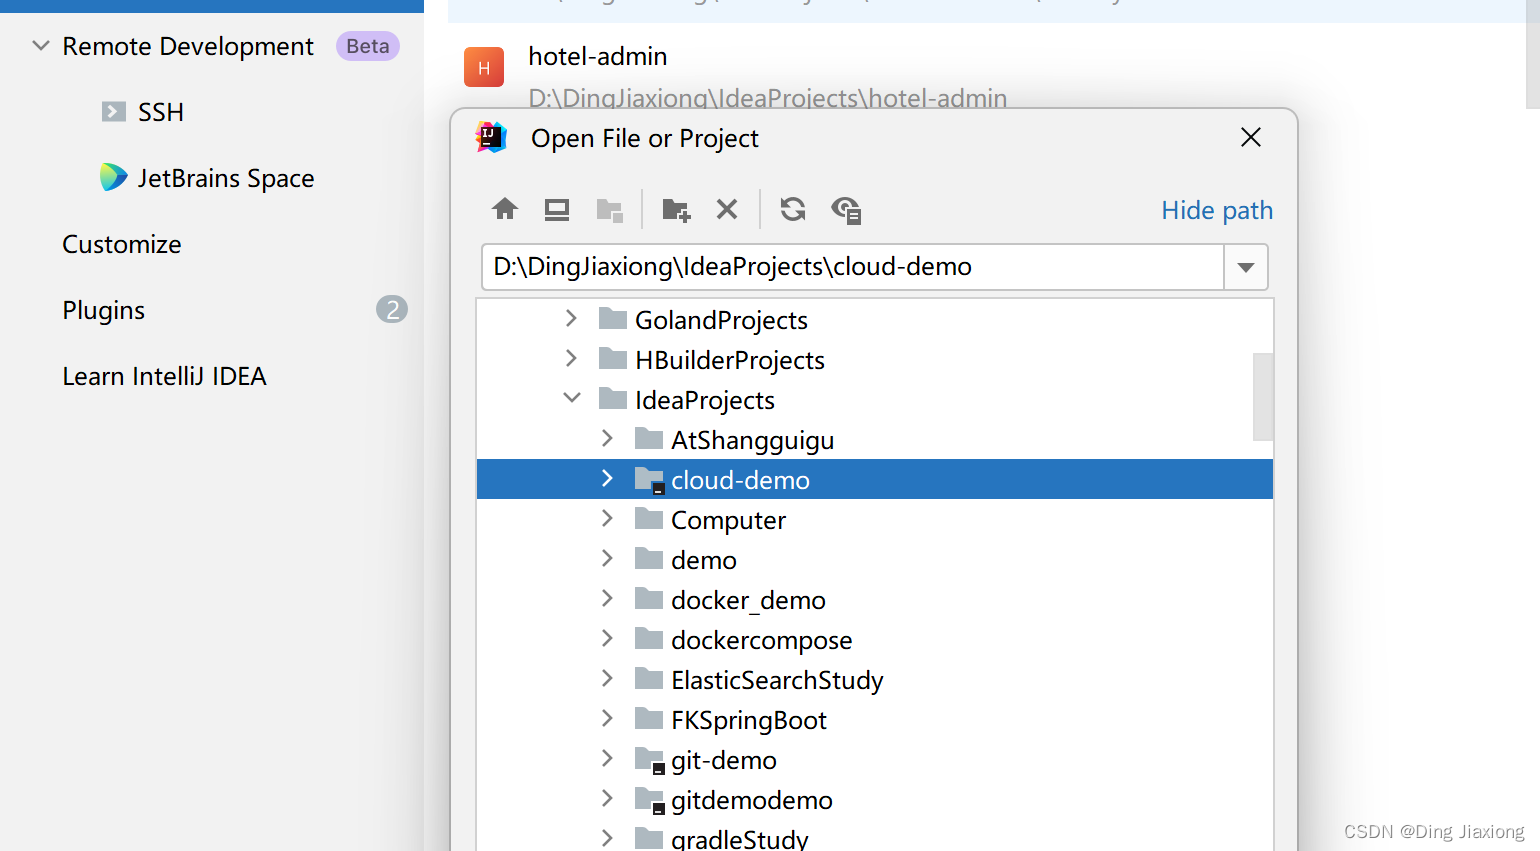Click the file tree vertical scrollbar thumb

point(1263,396)
